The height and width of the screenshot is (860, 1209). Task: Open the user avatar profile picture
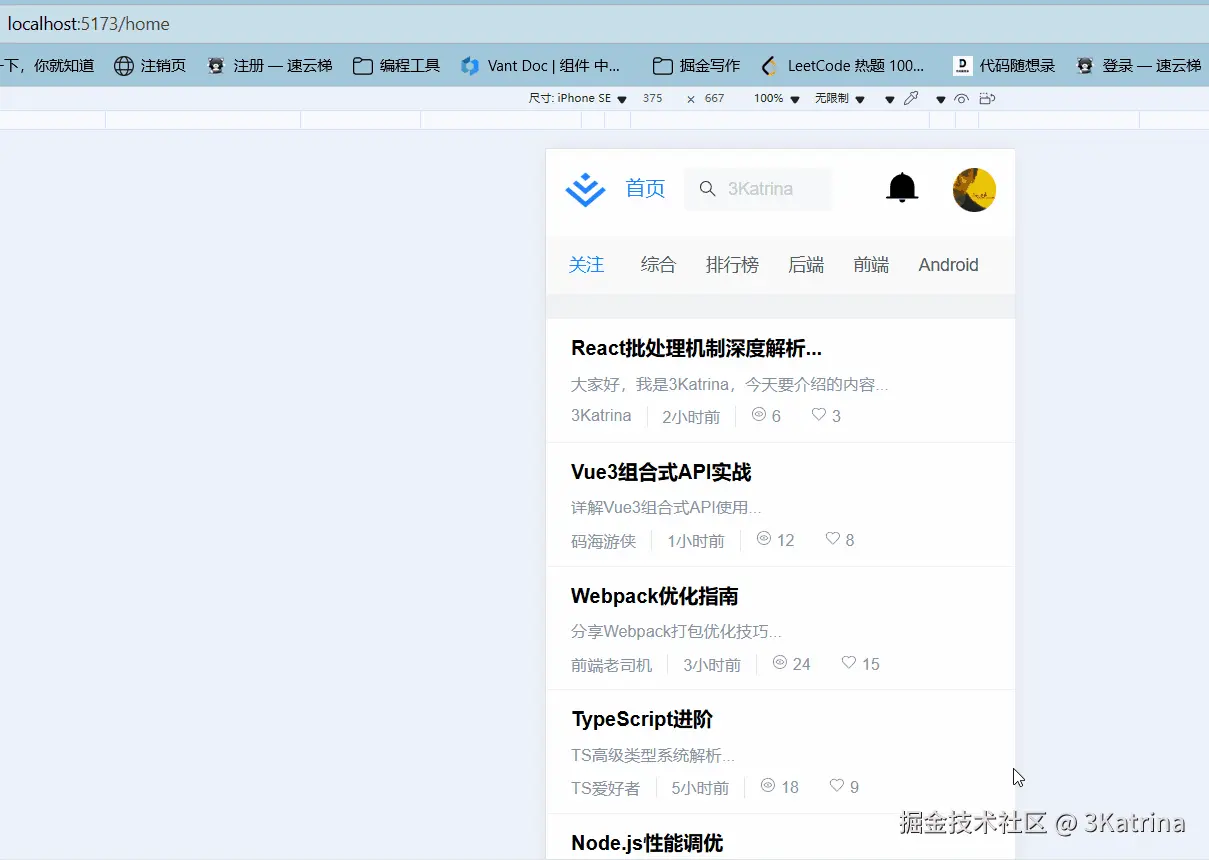pyautogui.click(x=974, y=190)
